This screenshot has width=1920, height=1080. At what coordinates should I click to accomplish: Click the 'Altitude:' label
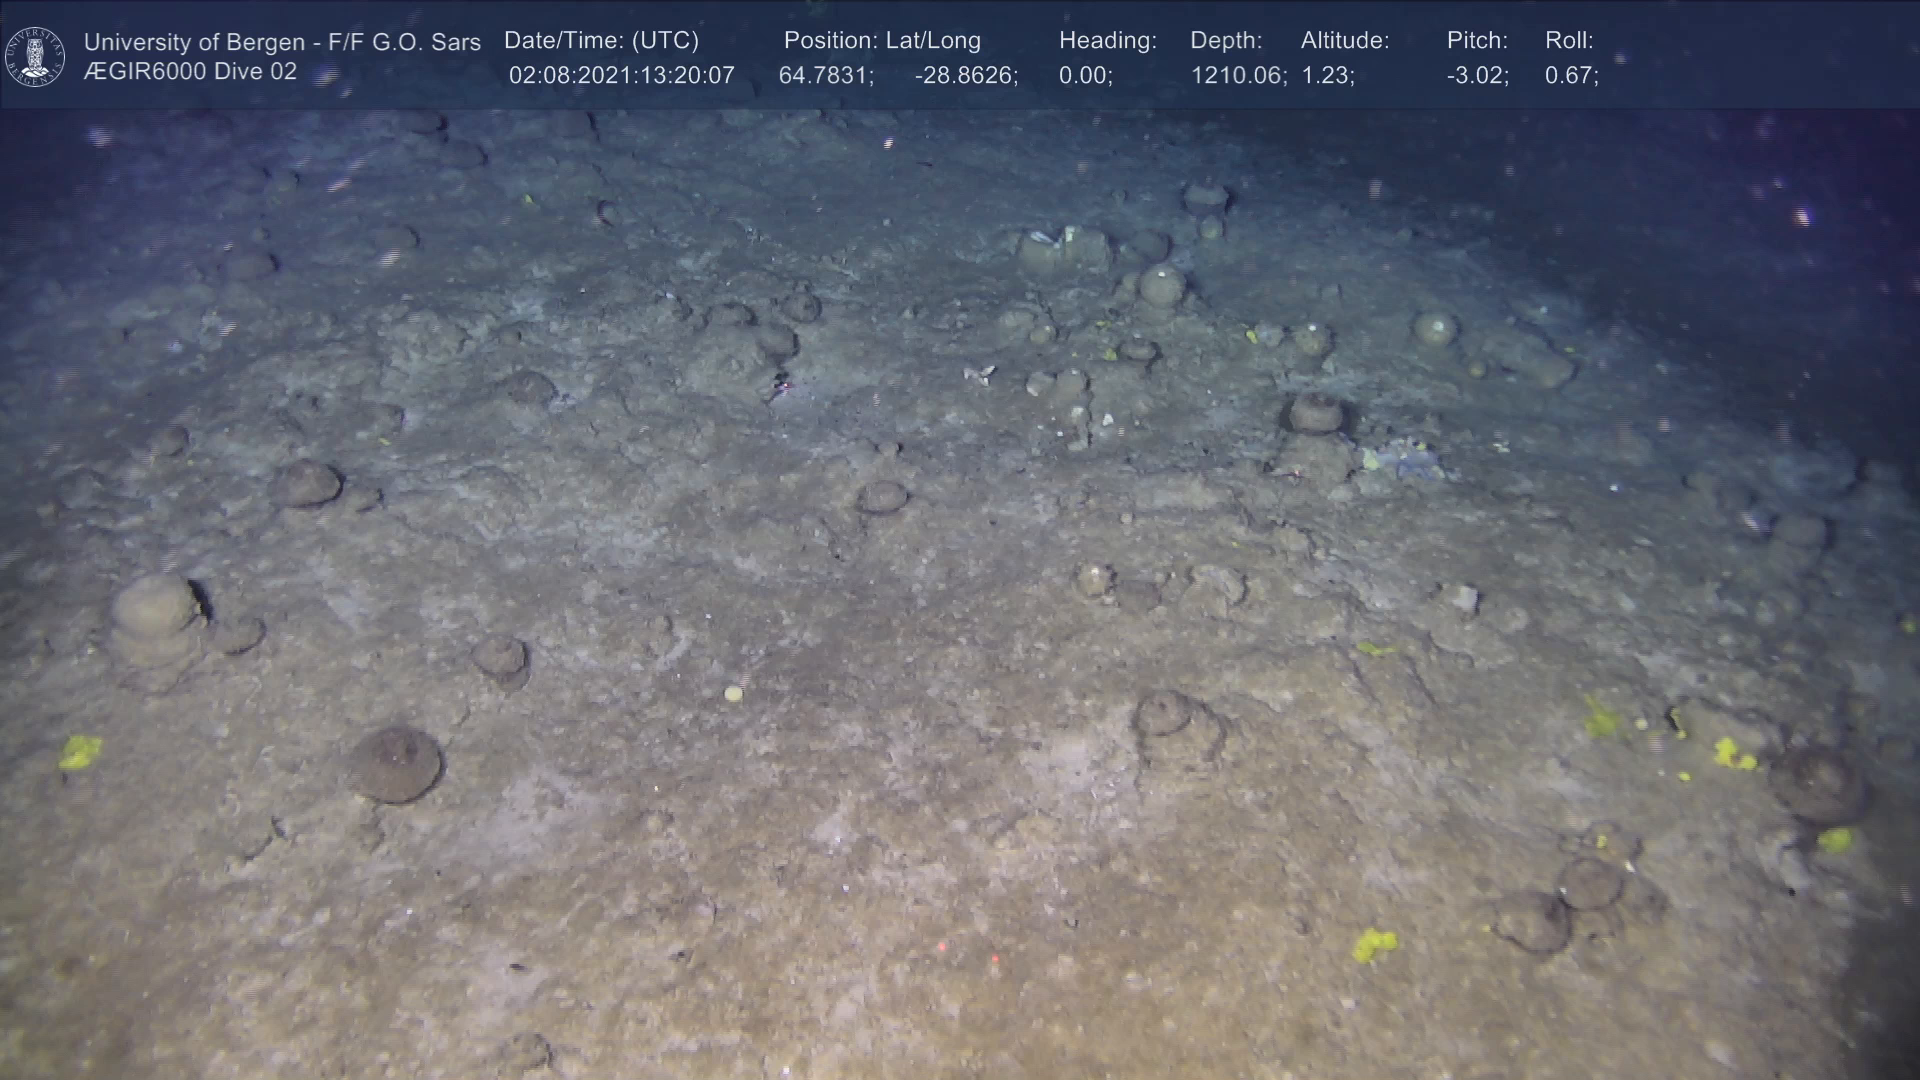click(x=1344, y=41)
